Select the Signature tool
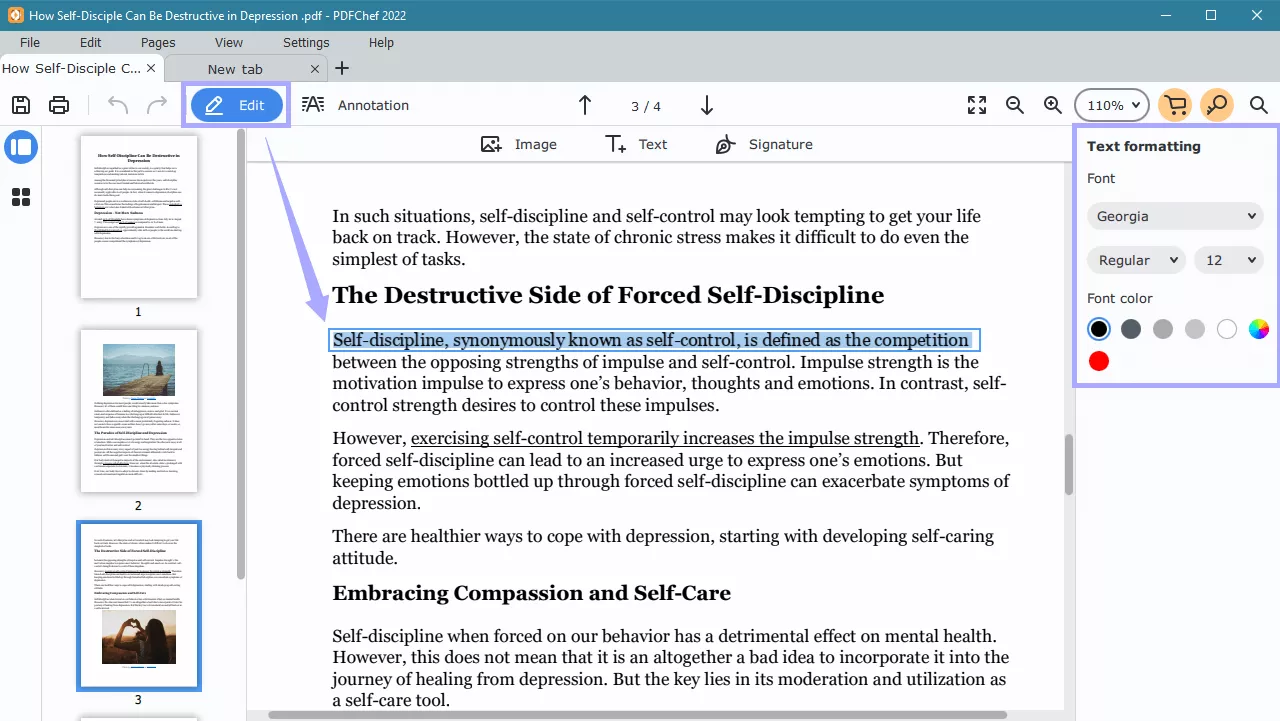The width and height of the screenshot is (1280, 721). 763,144
